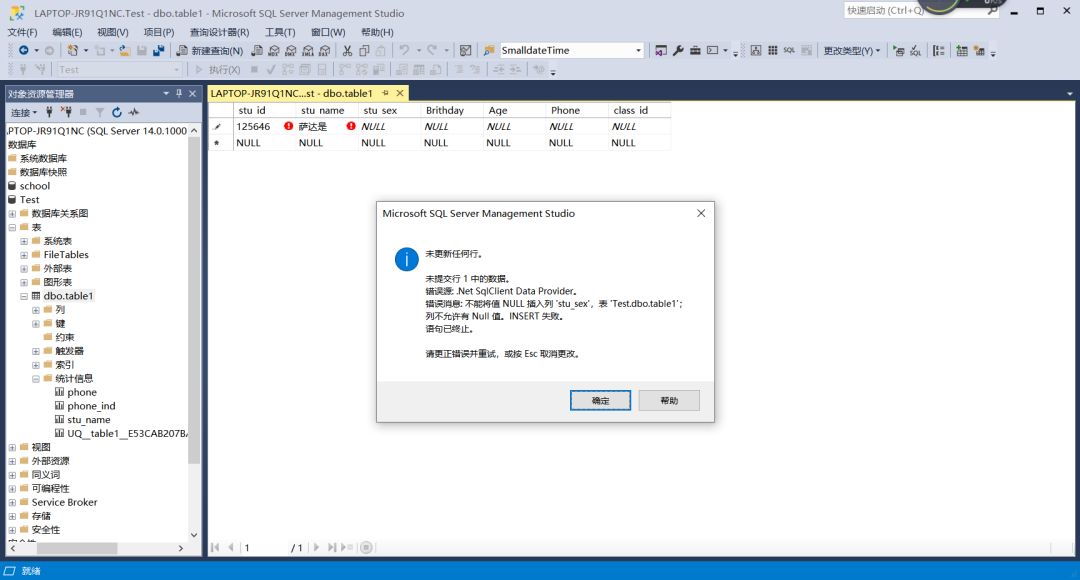Pin the Object Explorer panel

[x=179, y=93]
